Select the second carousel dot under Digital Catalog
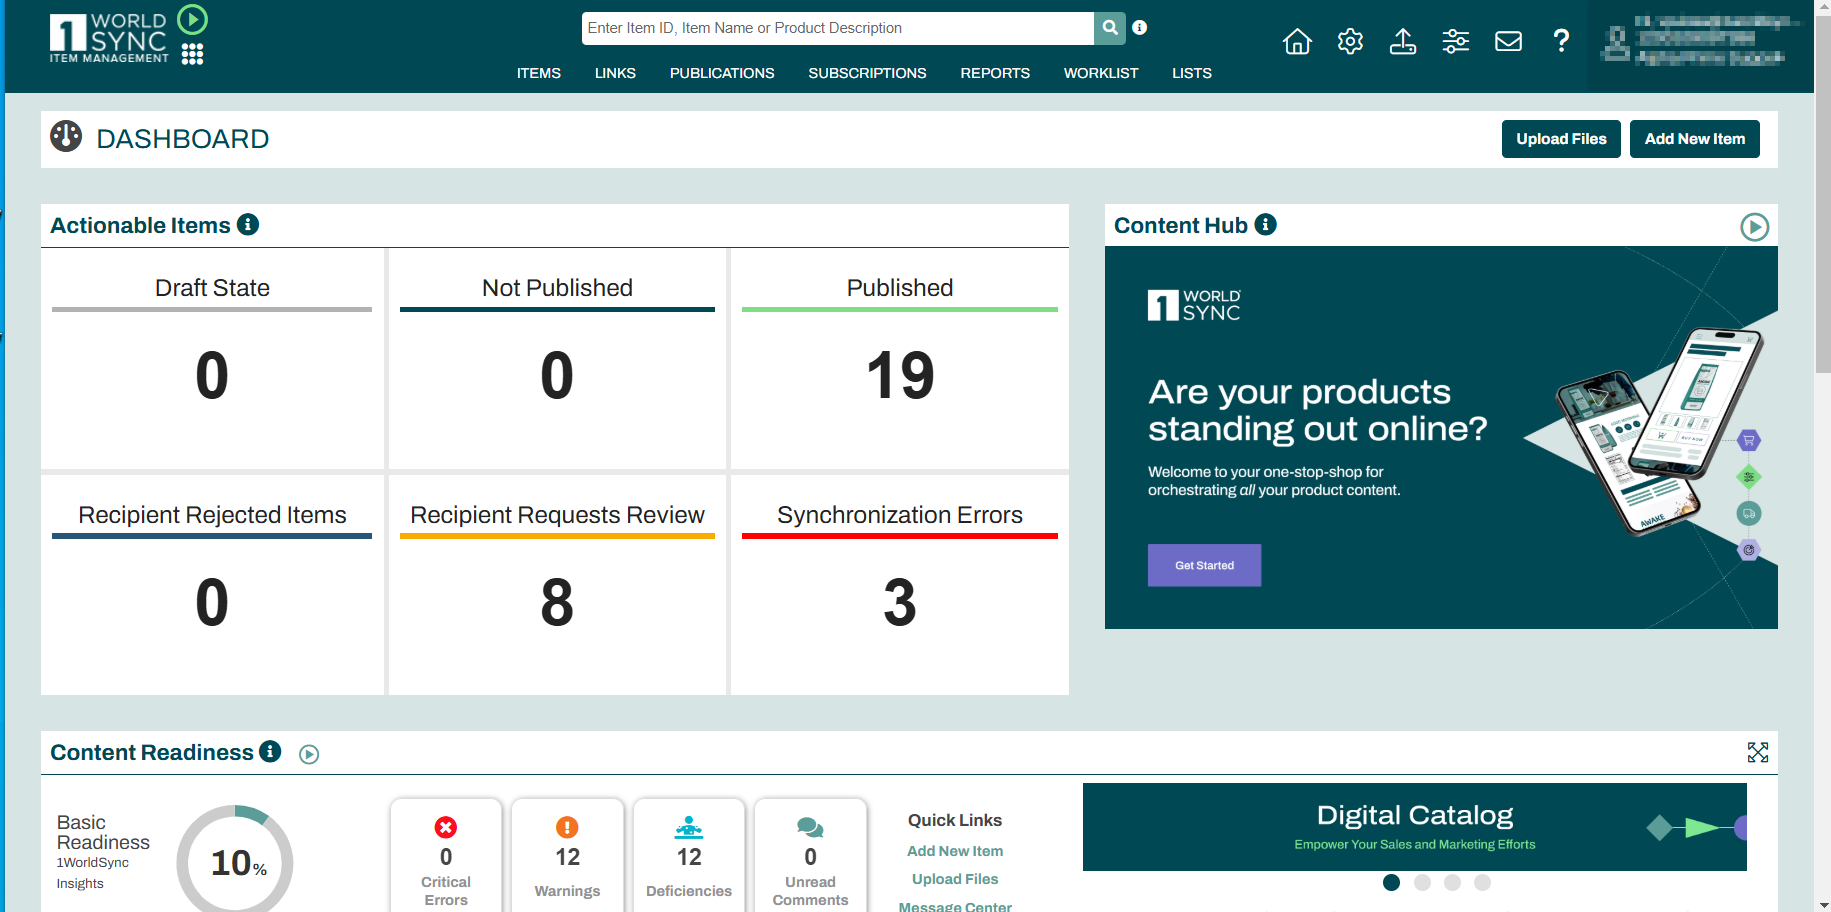This screenshot has height=912, width=1831. click(x=1422, y=883)
